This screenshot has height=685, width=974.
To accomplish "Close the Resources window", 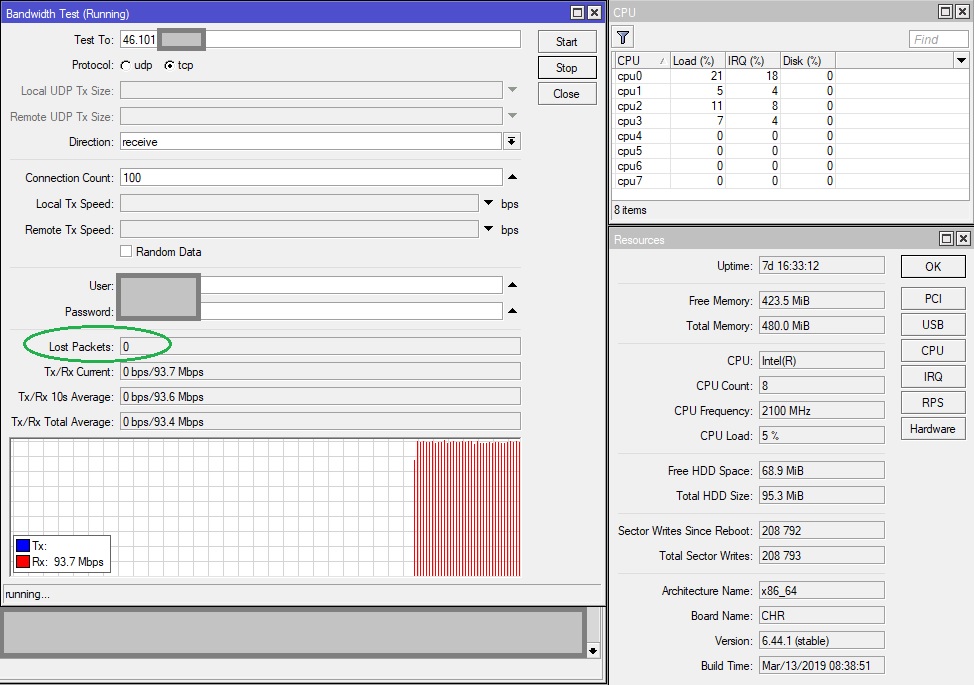I will coord(963,238).
